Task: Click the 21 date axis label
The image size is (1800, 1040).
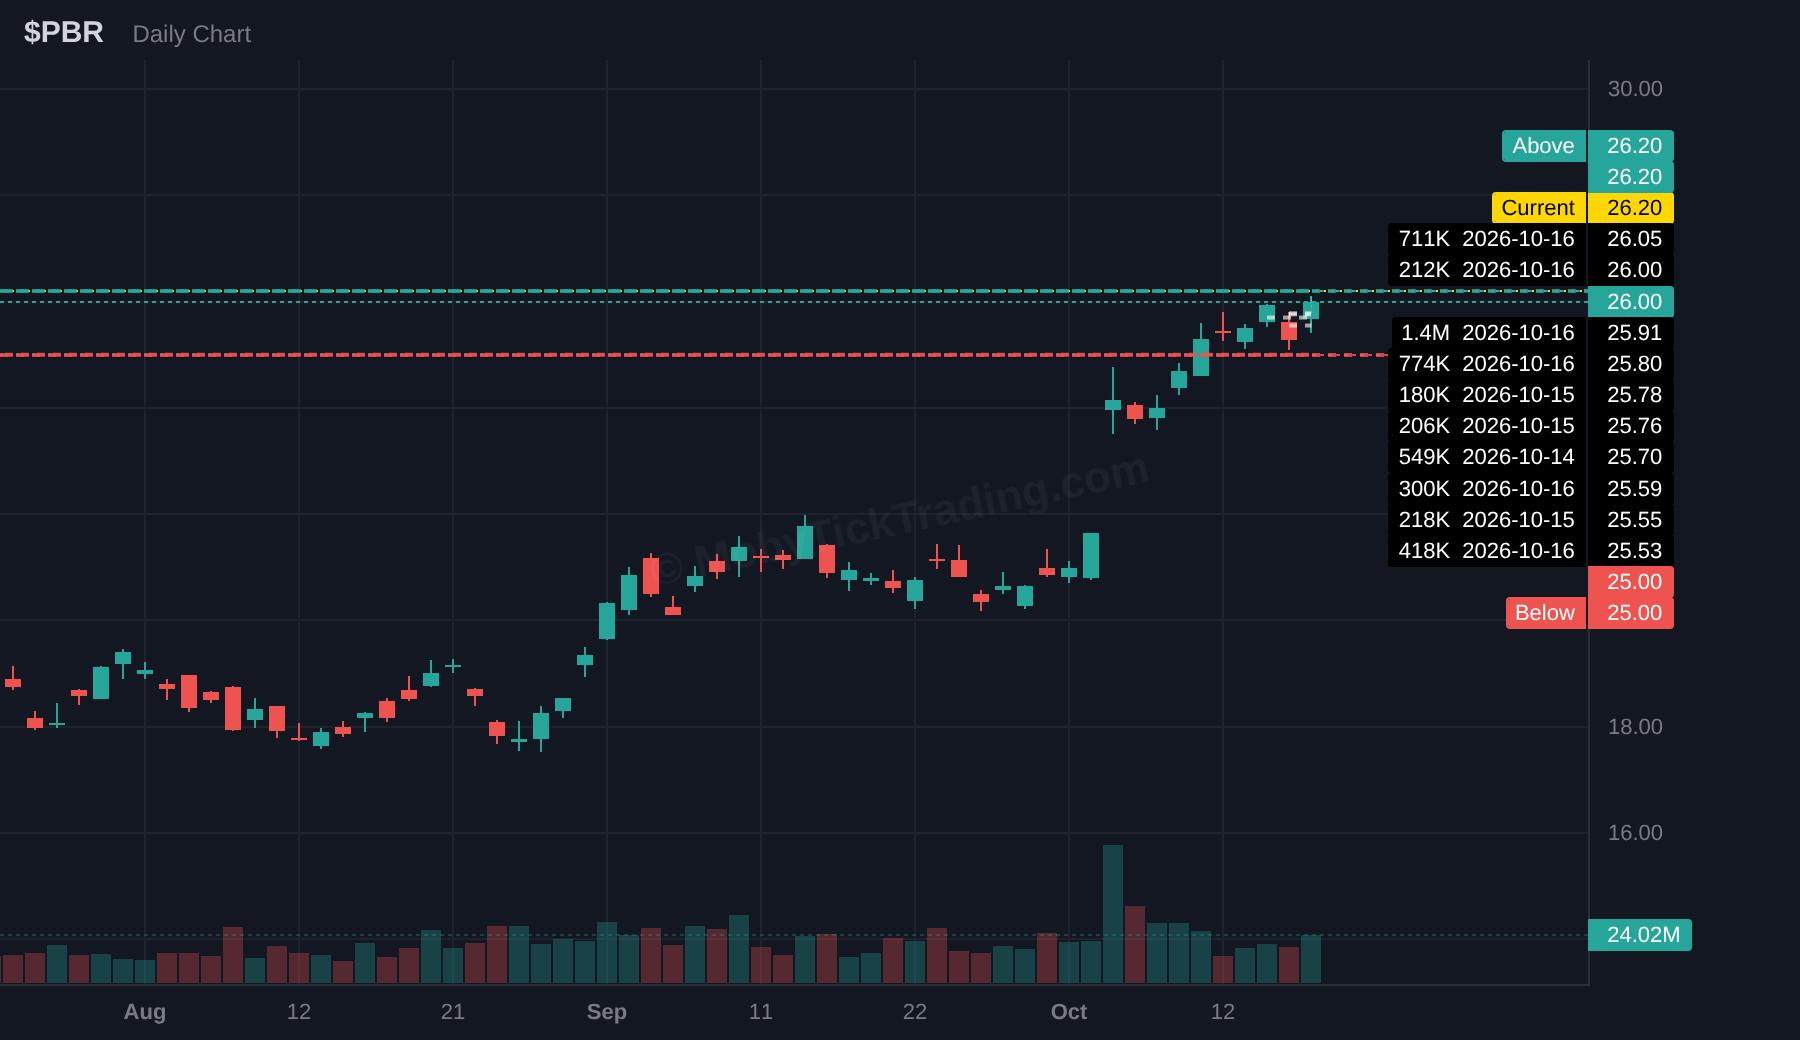Action: 453,1012
